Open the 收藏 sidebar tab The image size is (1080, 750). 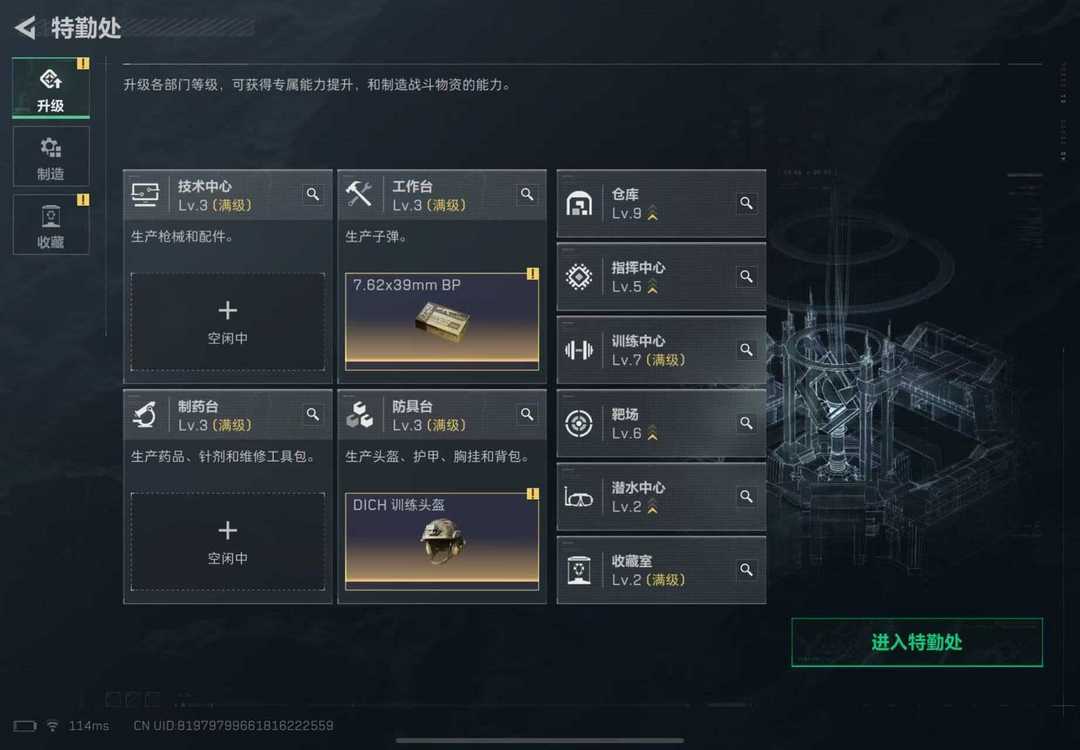coord(51,225)
